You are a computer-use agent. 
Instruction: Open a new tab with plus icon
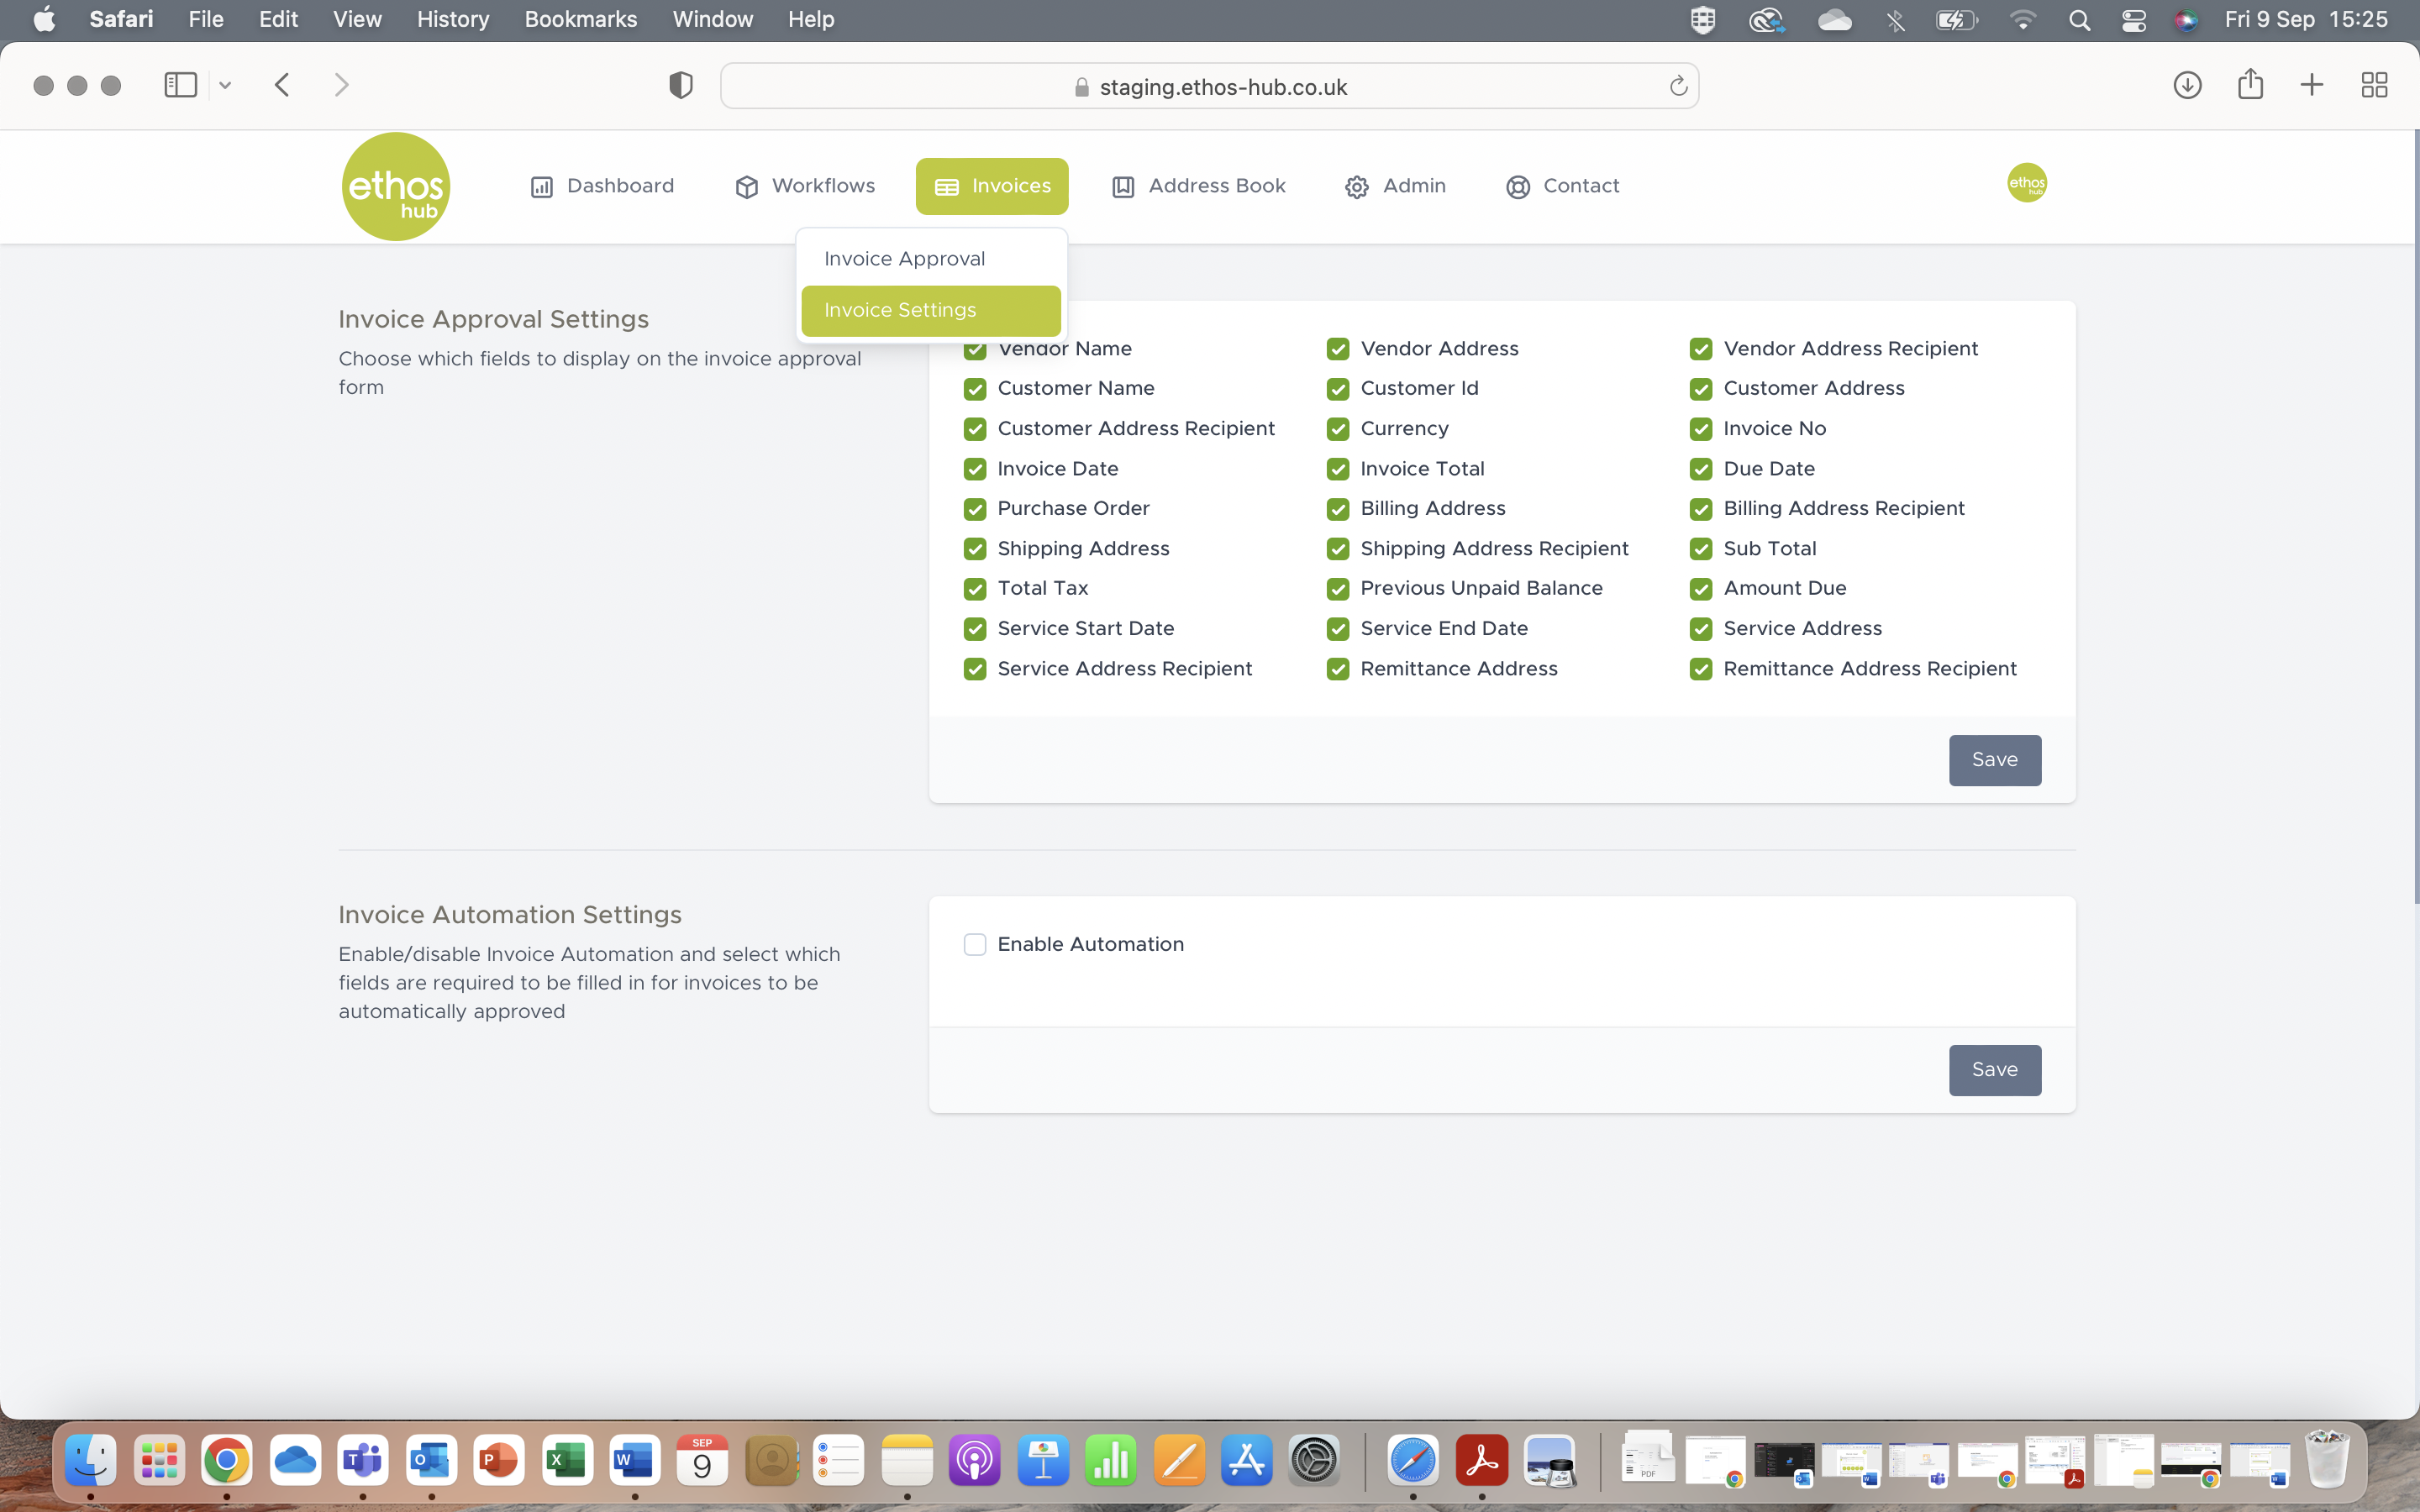click(x=2311, y=85)
